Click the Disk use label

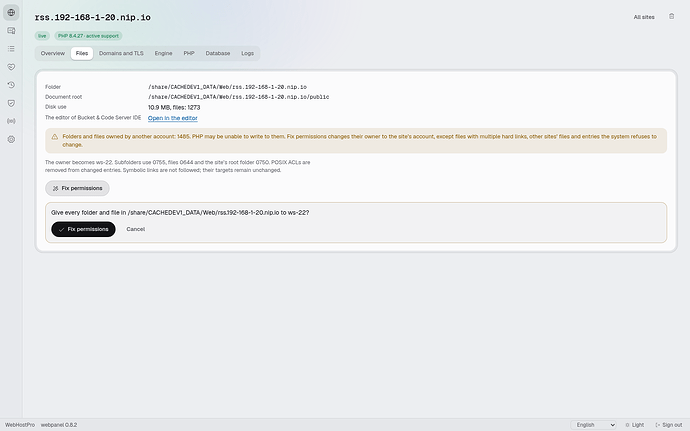(55, 107)
